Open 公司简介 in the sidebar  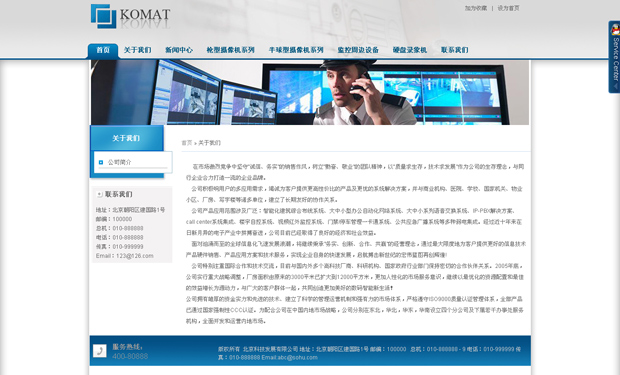point(119,162)
